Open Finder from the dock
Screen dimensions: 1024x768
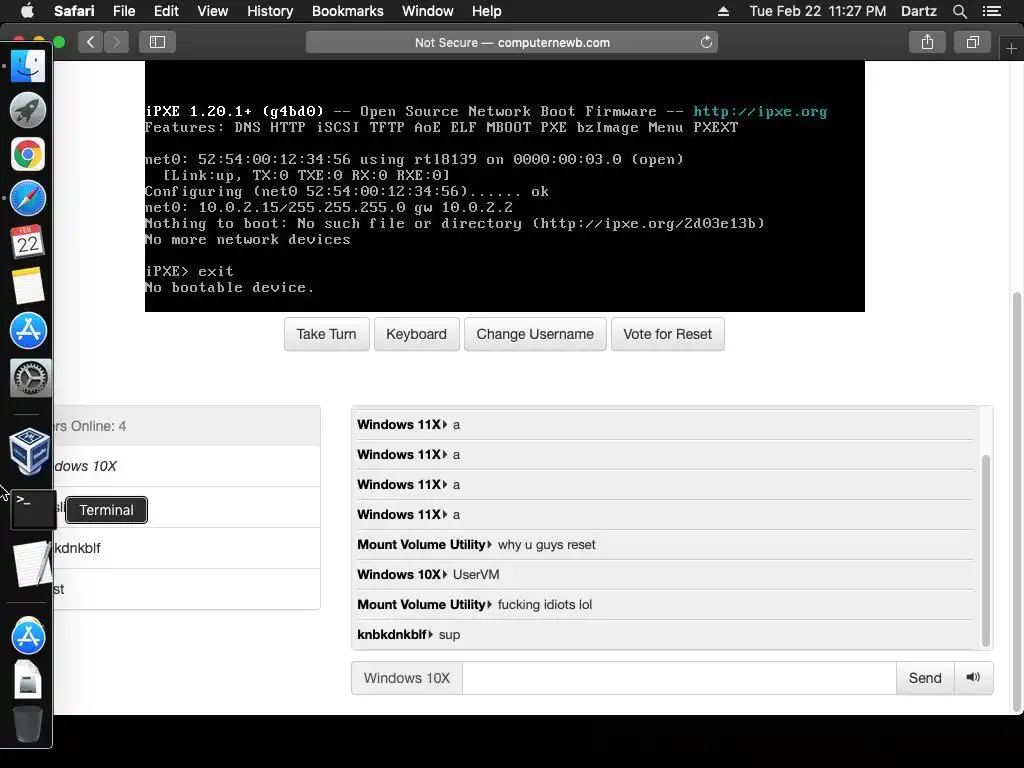[28, 66]
